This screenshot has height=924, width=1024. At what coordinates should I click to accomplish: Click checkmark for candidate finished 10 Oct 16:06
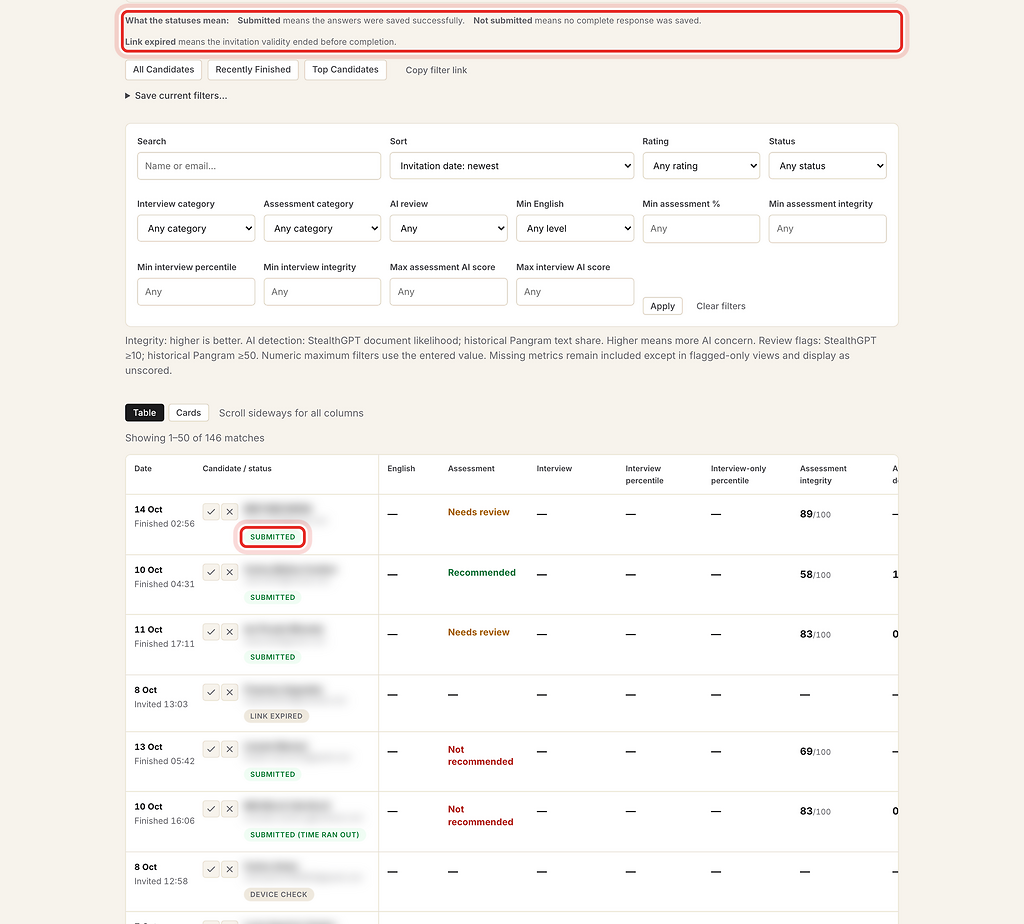(211, 808)
